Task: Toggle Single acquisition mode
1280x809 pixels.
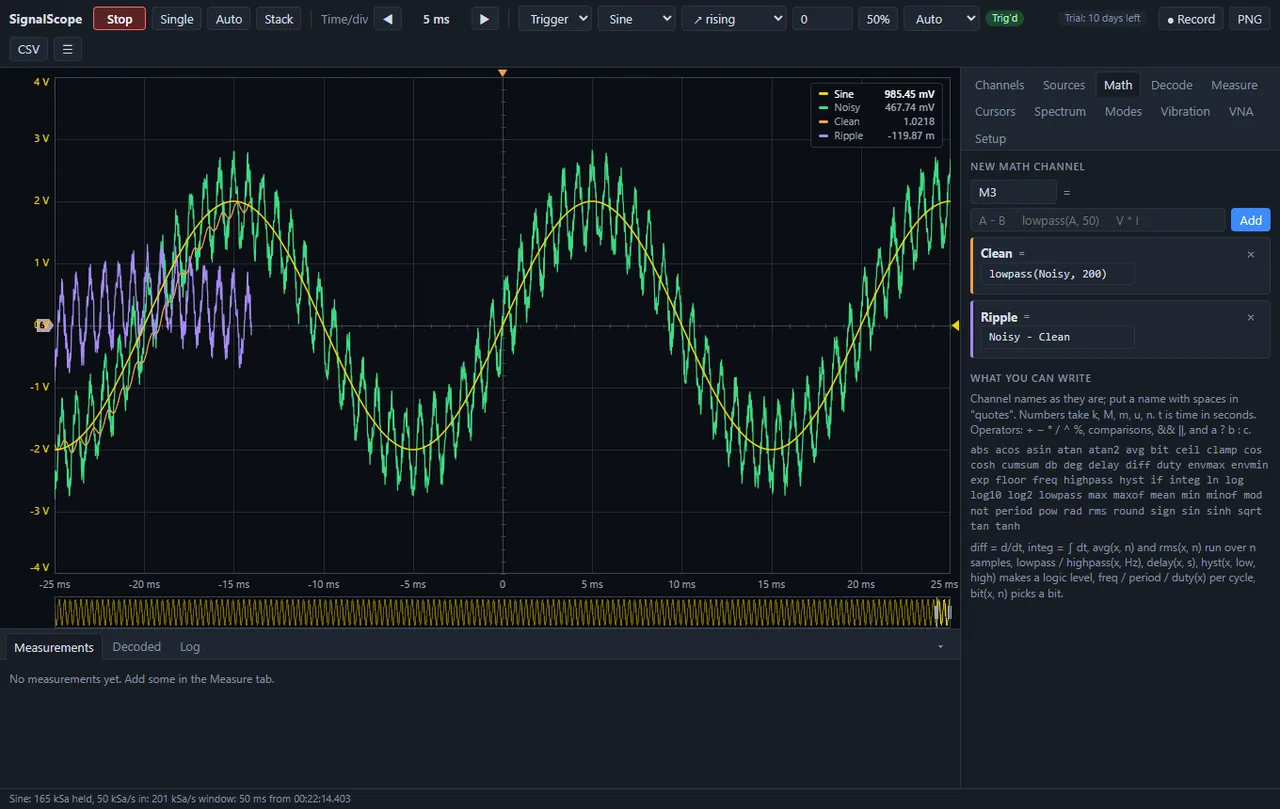Action: (x=177, y=19)
